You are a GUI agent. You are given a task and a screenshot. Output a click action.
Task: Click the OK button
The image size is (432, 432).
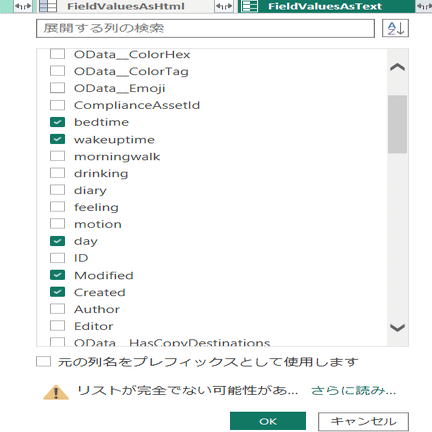tap(268, 421)
